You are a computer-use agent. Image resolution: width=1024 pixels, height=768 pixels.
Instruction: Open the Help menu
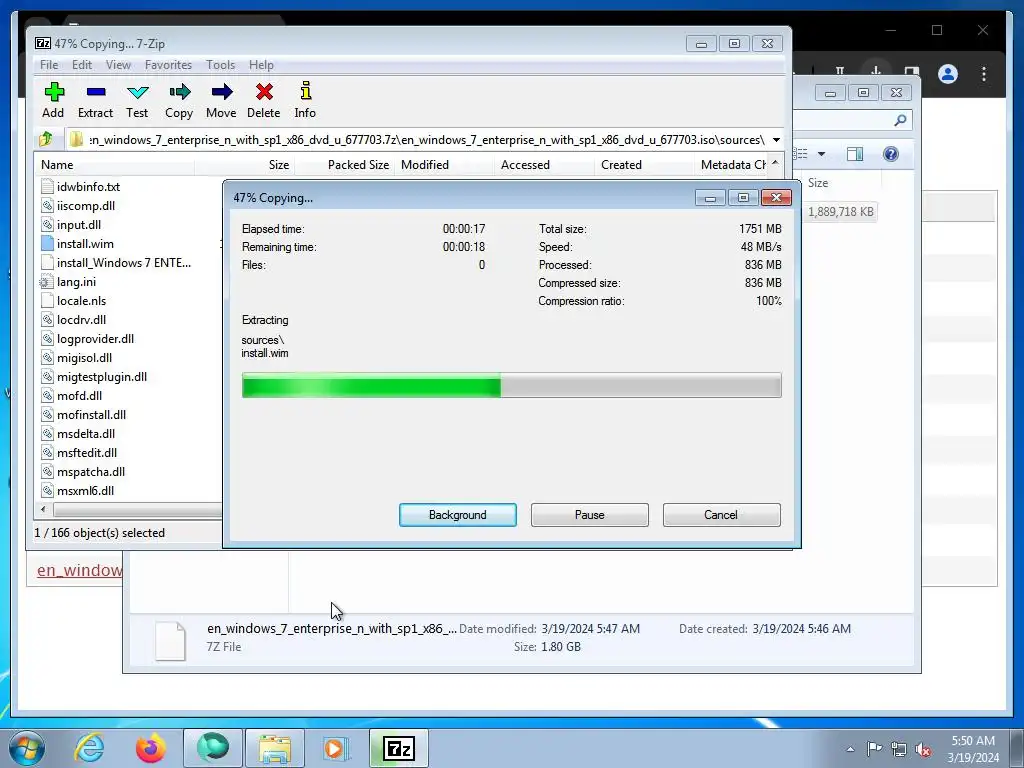click(261, 65)
